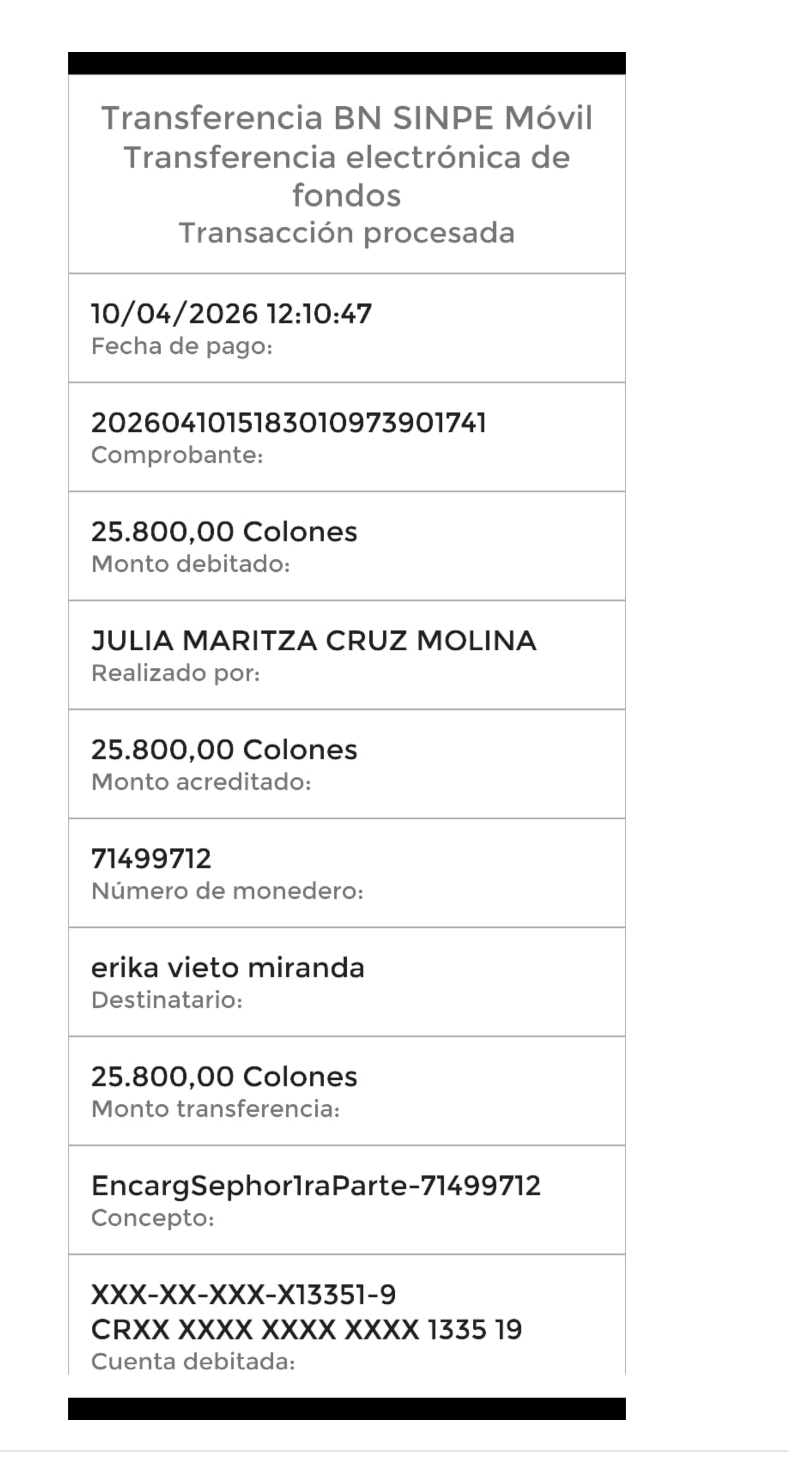Click the "Transacción procesada" status text

346,233
